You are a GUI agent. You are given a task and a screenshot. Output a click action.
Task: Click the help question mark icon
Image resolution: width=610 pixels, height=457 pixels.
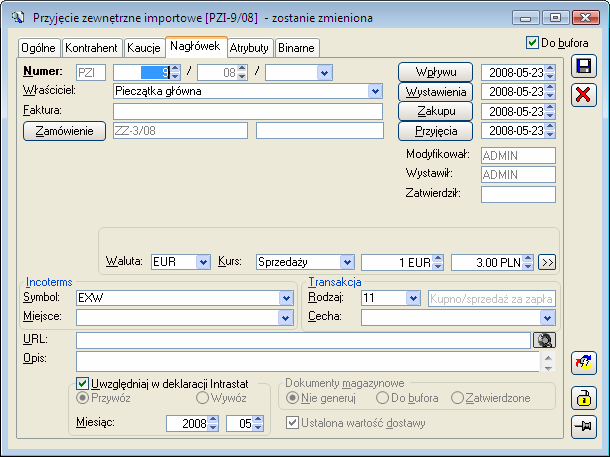click(x=584, y=363)
